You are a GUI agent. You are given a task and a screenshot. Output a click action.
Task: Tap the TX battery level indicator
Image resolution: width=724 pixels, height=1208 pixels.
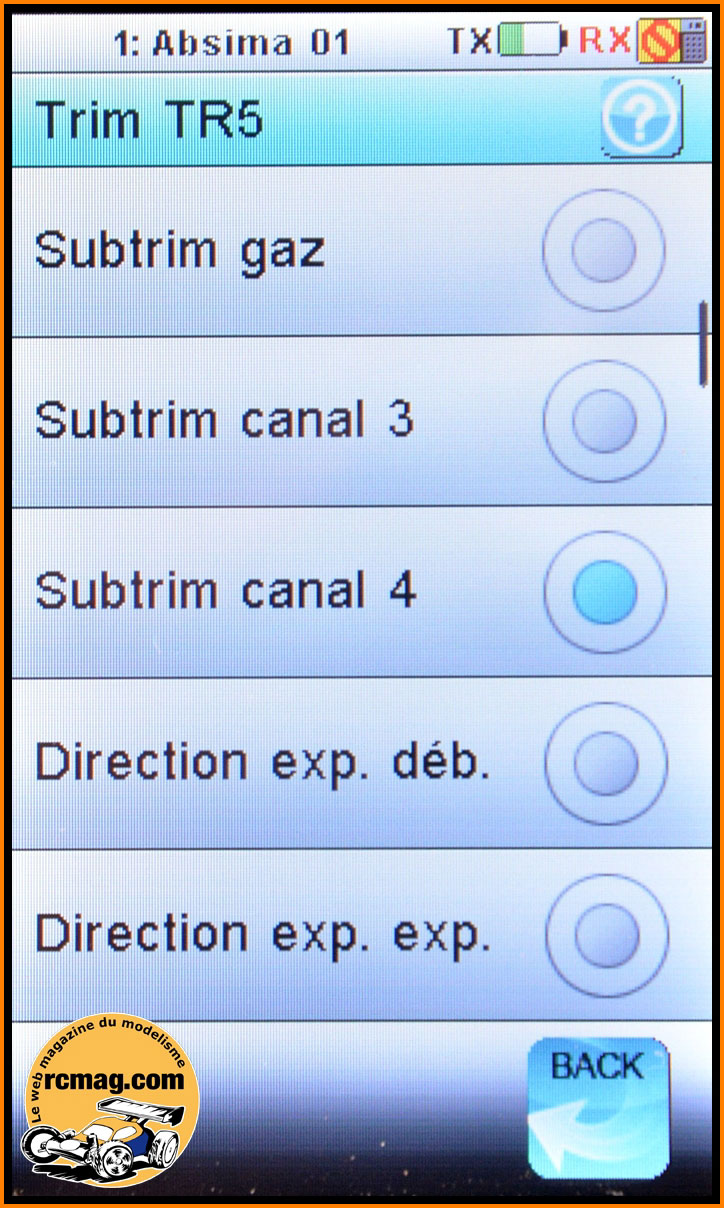(x=532, y=40)
